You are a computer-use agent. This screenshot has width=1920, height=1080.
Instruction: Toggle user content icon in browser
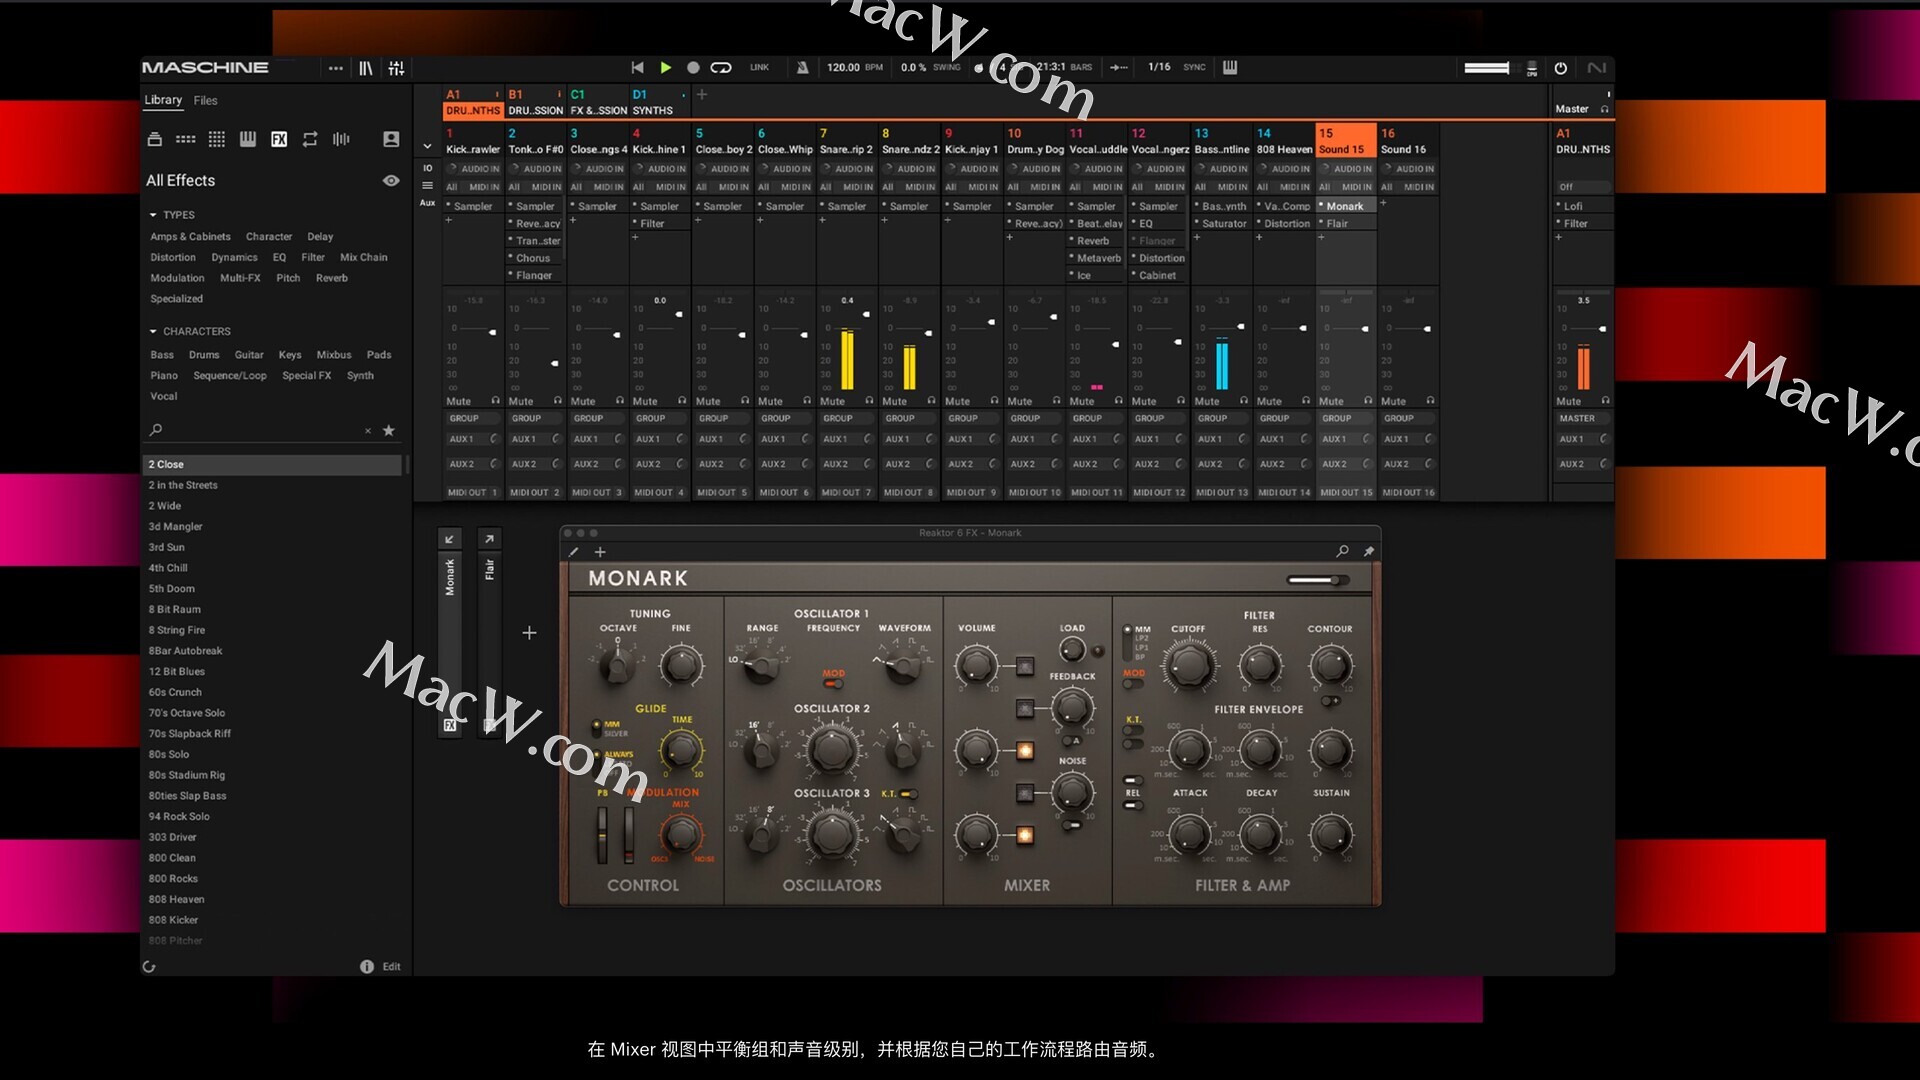391,139
